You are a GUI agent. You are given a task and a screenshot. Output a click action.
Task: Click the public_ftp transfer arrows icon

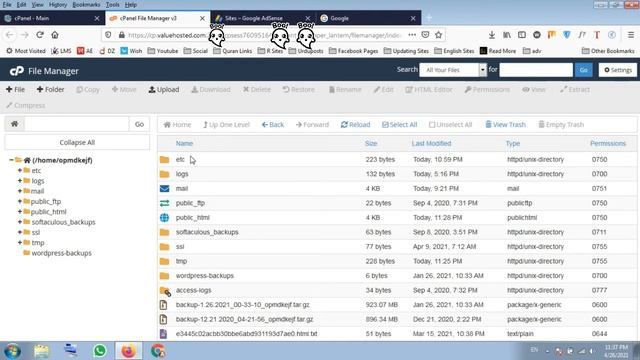point(164,203)
